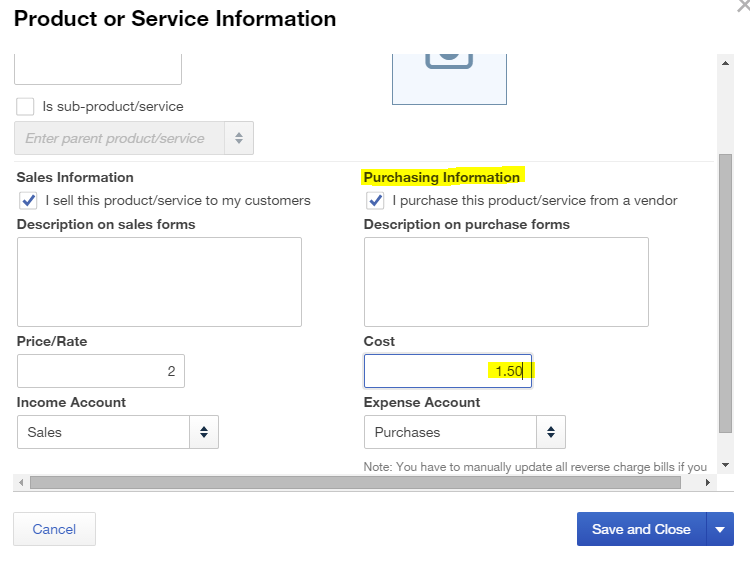The height and width of the screenshot is (562, 750).
Task: Click the Save and Close button
Action: [641, 529]
